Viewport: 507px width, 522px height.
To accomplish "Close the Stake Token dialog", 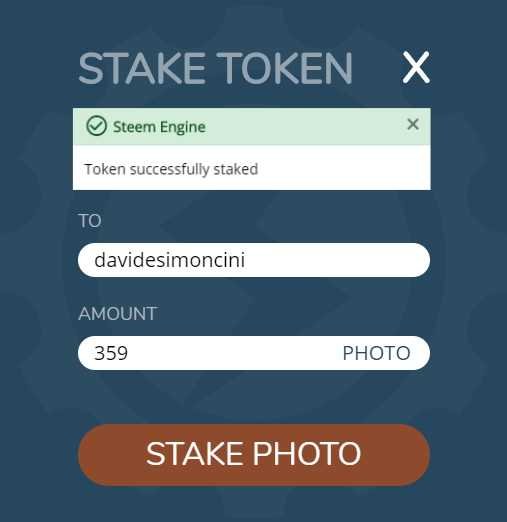I will (416, 67).
